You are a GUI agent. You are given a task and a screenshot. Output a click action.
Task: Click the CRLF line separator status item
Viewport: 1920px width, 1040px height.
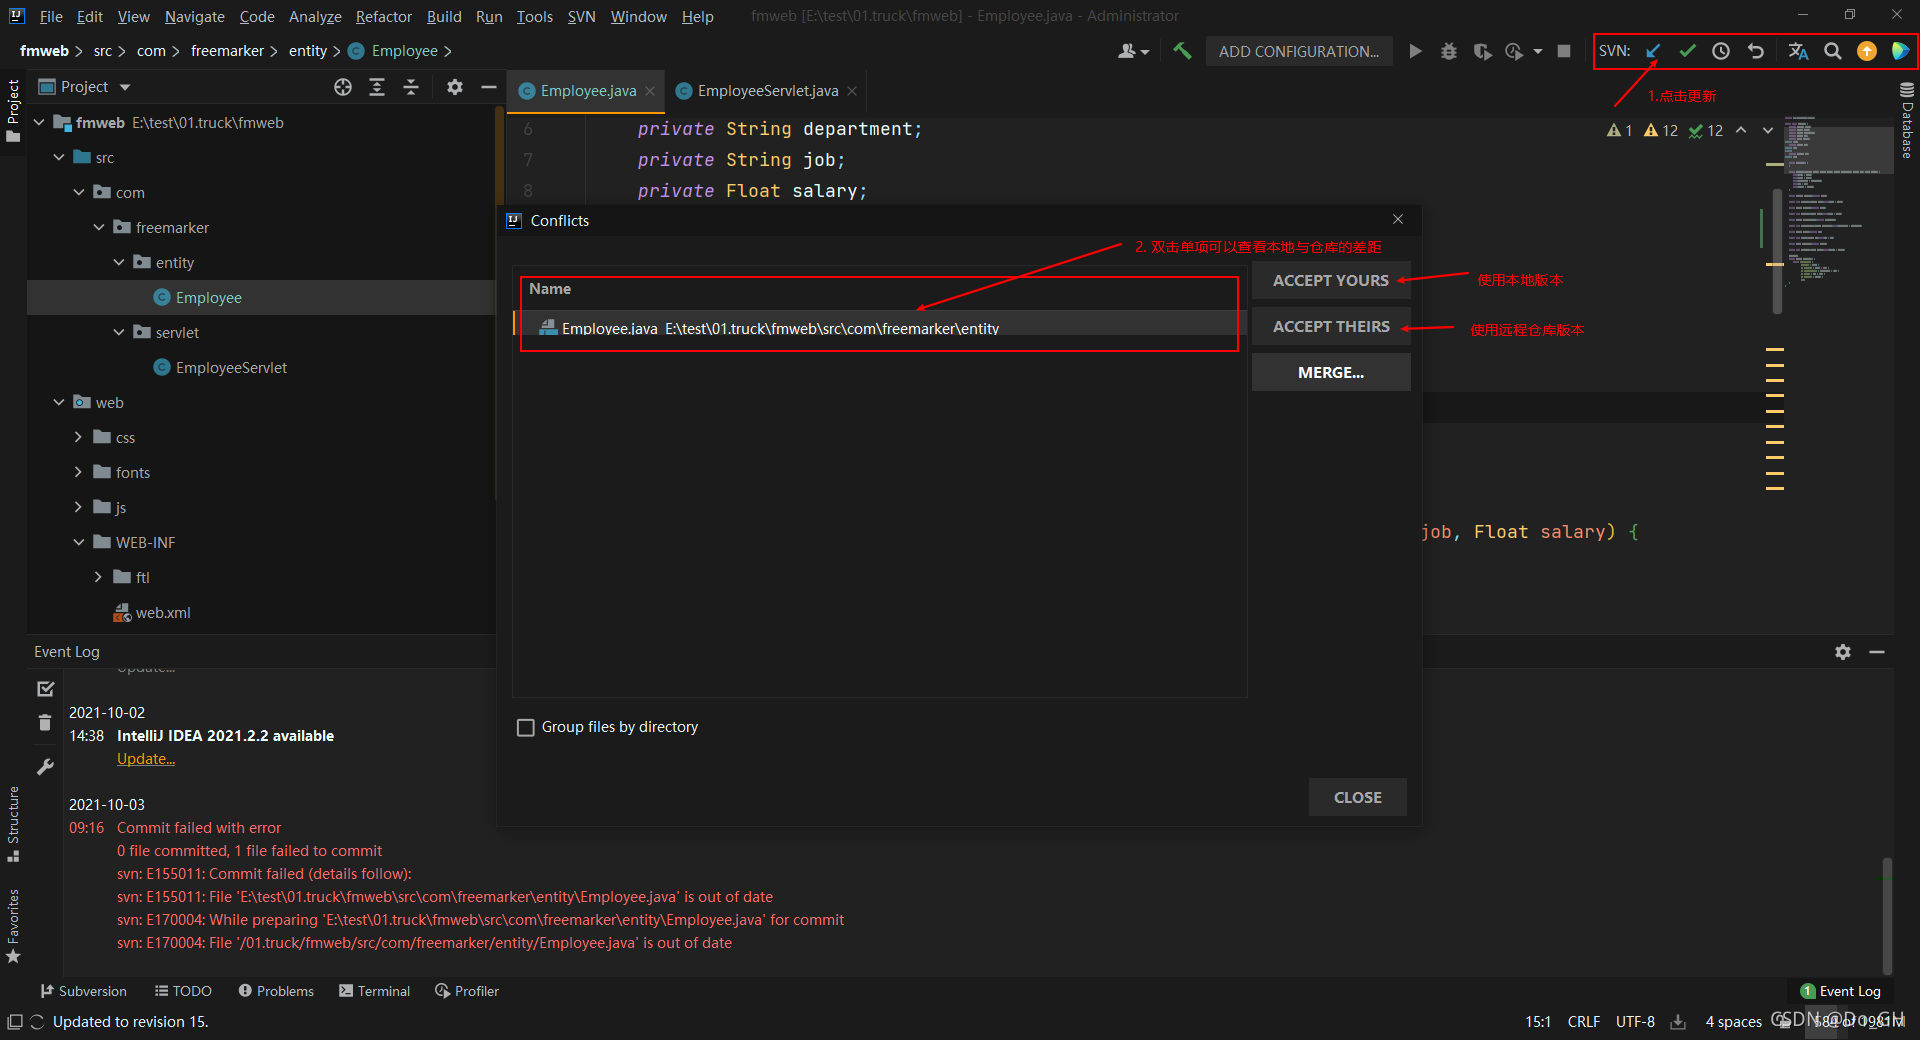1583,1022
